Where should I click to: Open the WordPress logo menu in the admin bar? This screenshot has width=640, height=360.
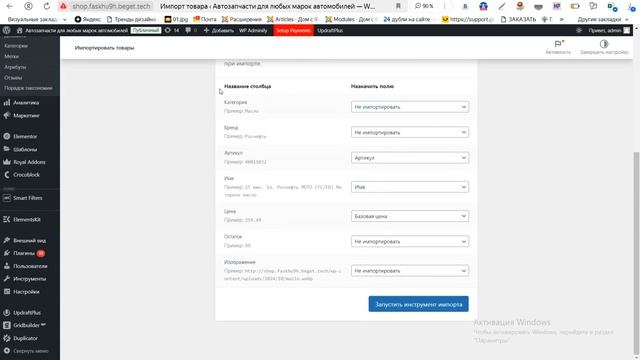click(7, 30)
